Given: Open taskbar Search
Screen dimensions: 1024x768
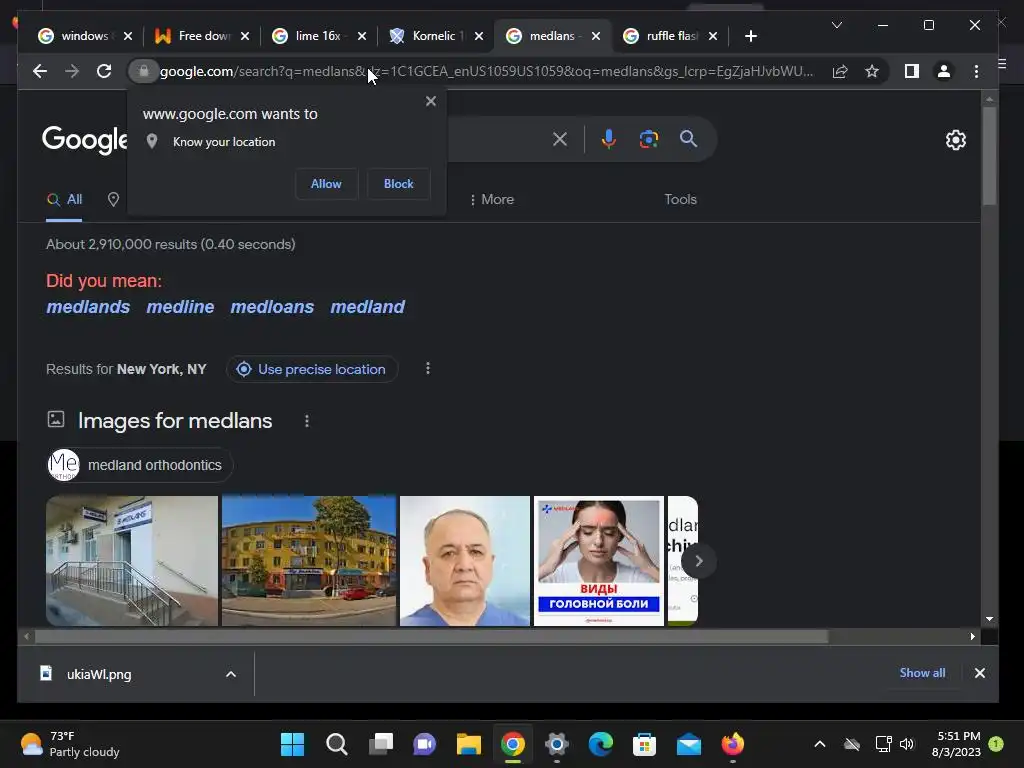Looking at the screenshot, I should click(336, 744).
